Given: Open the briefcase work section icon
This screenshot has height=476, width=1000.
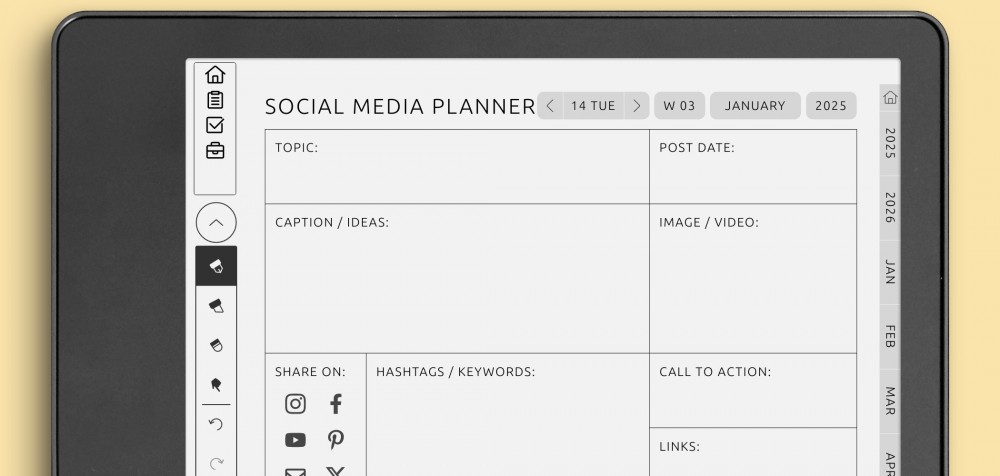Looking at the screenshot, I should tap(215, 151).
